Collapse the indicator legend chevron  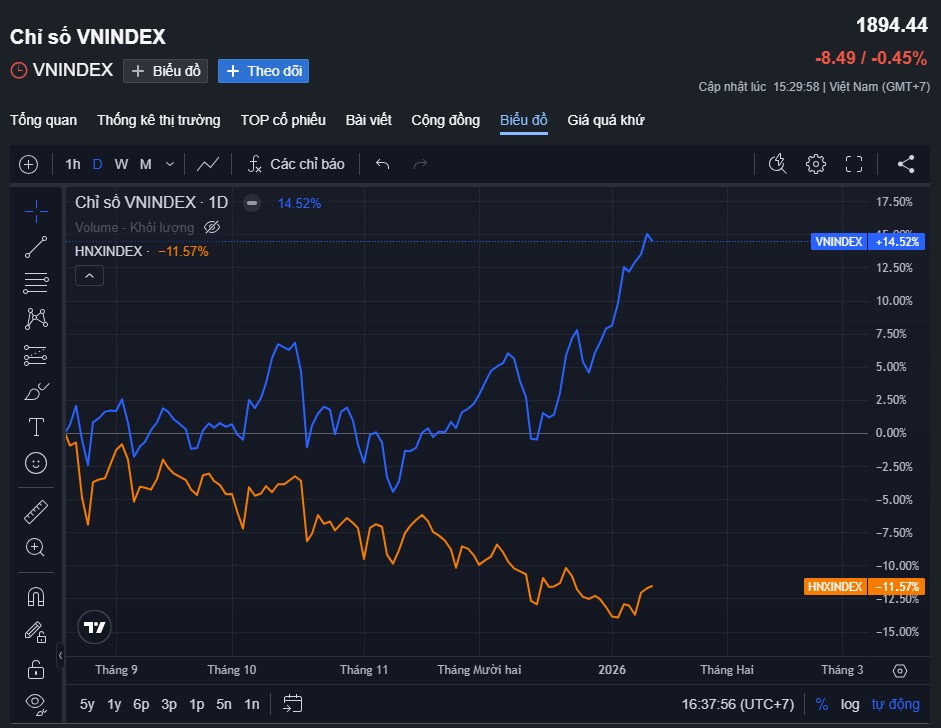point(89,275)
